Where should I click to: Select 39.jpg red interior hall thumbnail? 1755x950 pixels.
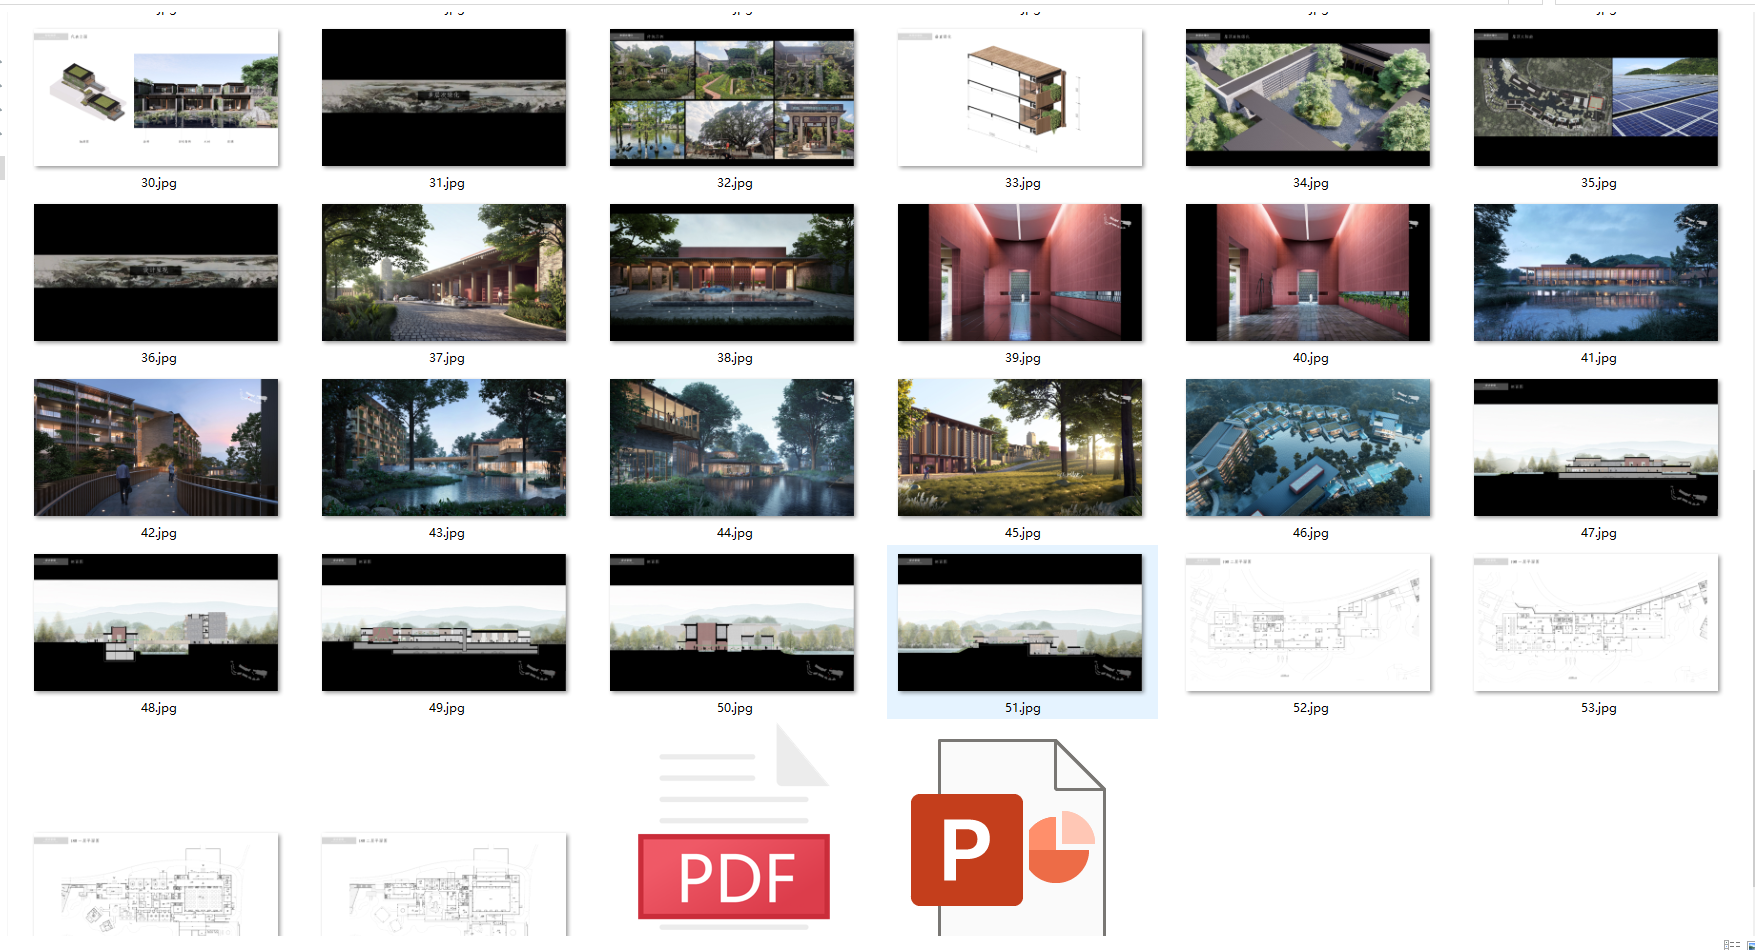(1020, 272)
